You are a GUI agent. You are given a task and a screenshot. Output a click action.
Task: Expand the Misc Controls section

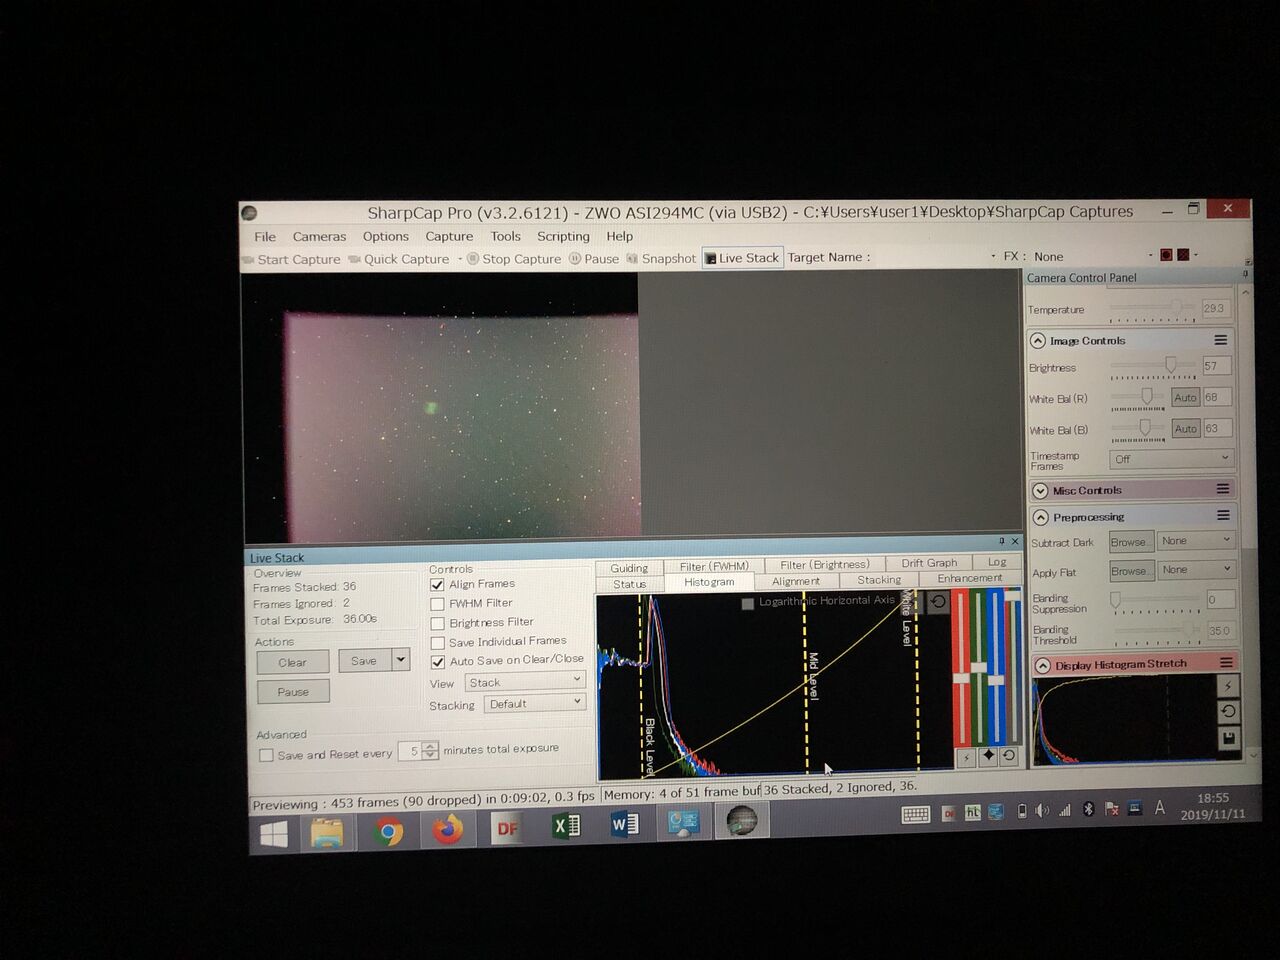1040,490
